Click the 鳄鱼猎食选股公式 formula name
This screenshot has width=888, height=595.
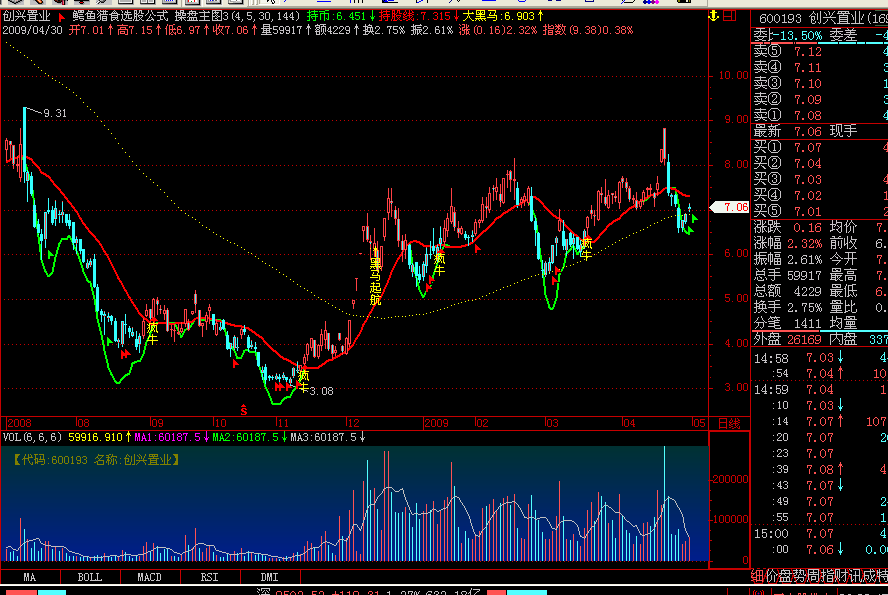click(120, 16)
